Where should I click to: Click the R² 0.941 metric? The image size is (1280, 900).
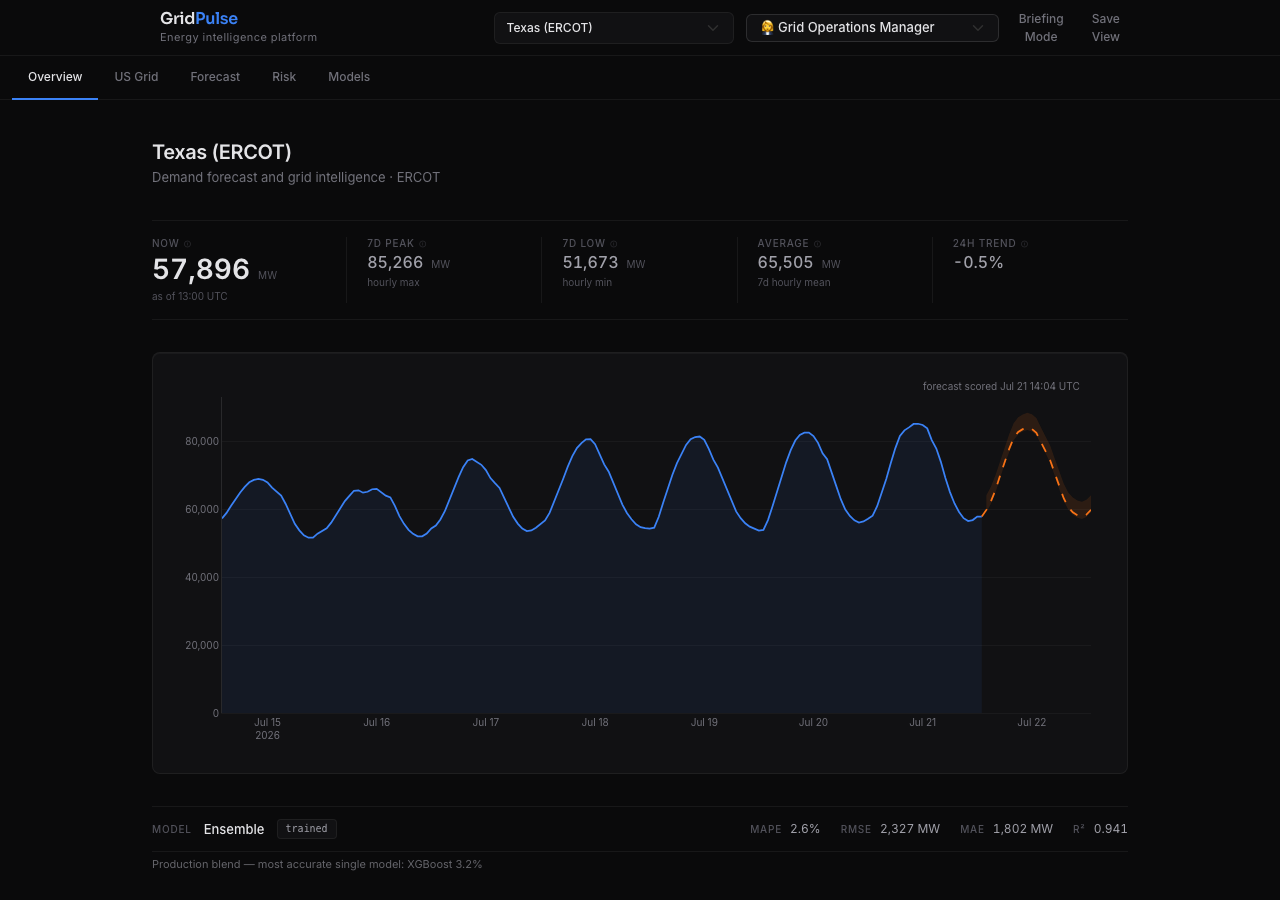[1100, 829]
